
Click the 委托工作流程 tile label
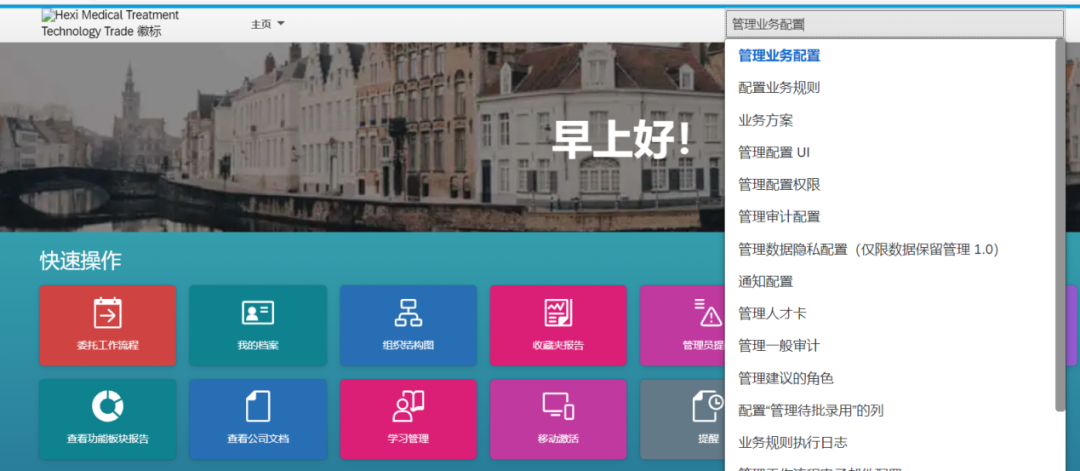pos(107,345)
